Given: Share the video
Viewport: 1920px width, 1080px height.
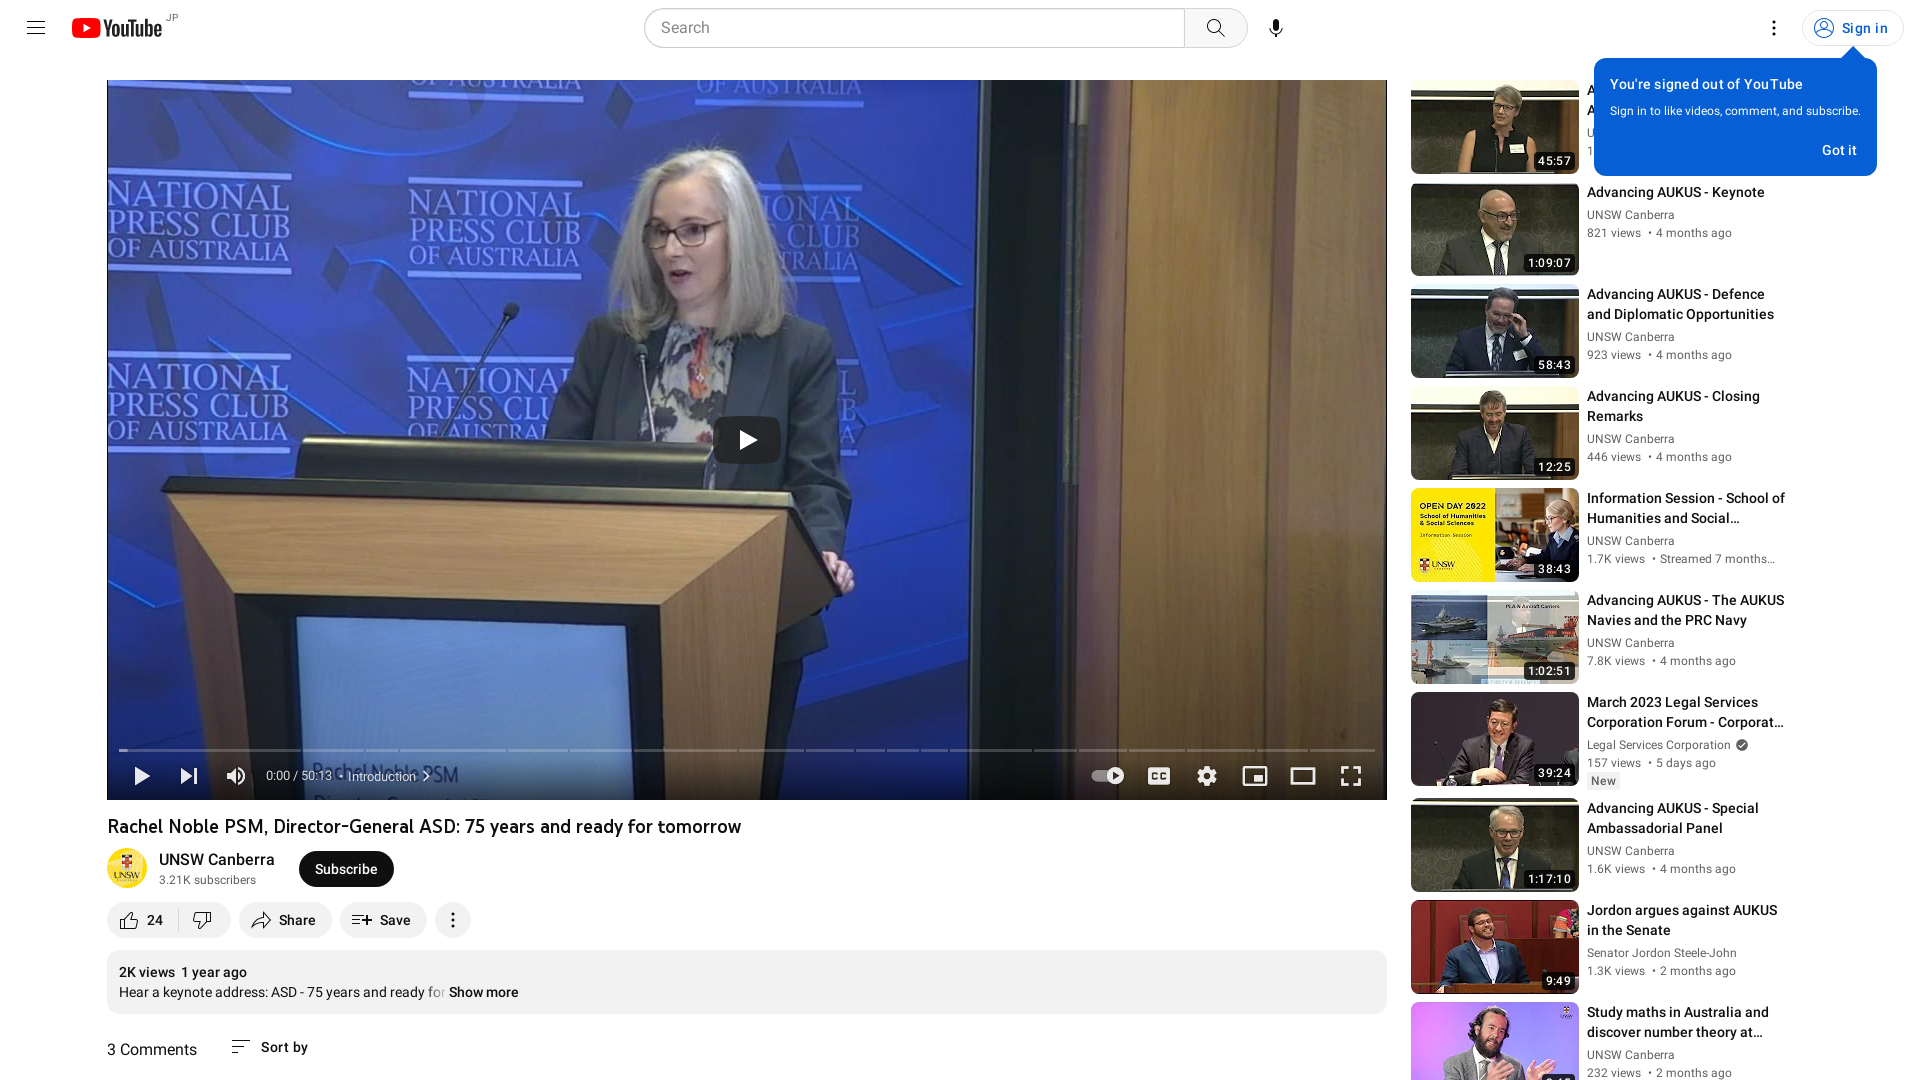Looking at the screenshot, I should [285, 920].
